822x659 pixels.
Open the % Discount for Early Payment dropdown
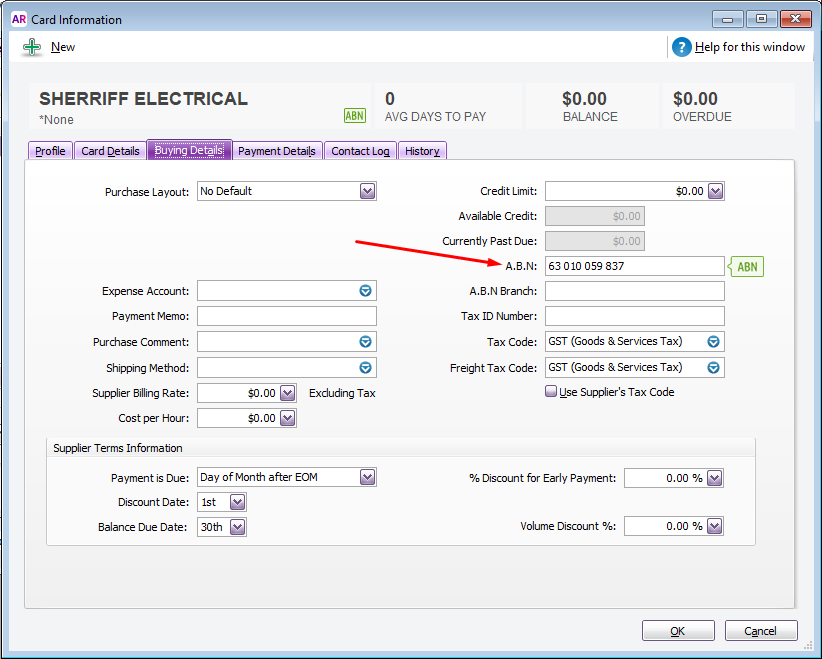point(715,478)
